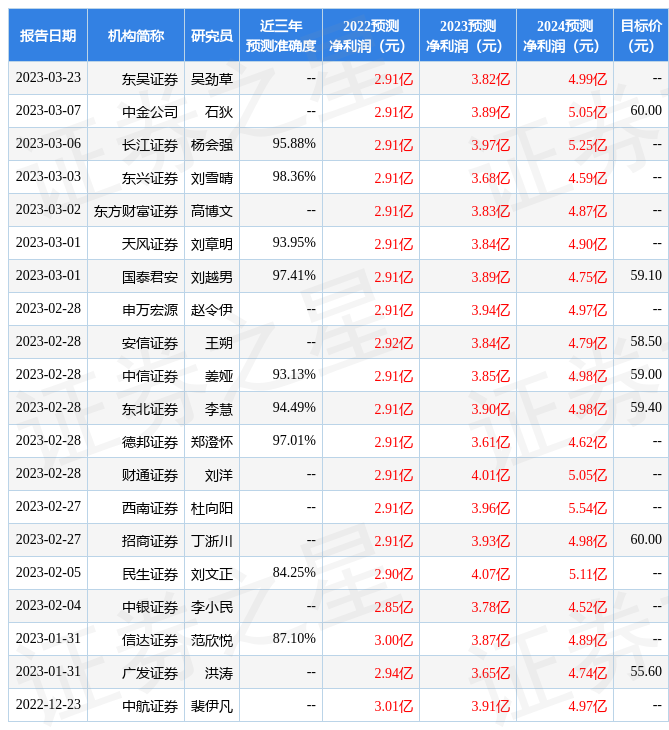
Task: Click the 58.50 target price
Action: [646, 341]
